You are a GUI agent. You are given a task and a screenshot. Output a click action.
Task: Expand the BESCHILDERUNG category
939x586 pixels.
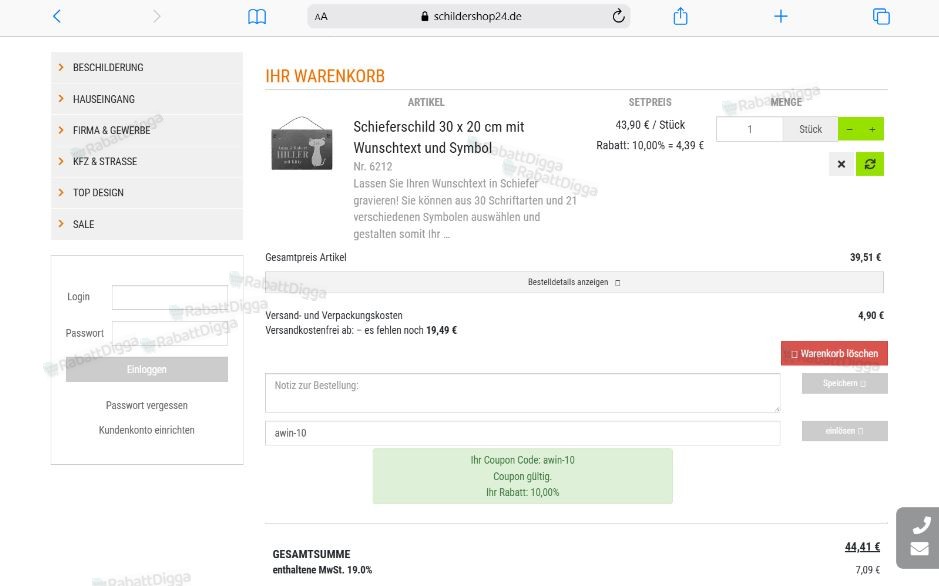(x=147, y=68)
